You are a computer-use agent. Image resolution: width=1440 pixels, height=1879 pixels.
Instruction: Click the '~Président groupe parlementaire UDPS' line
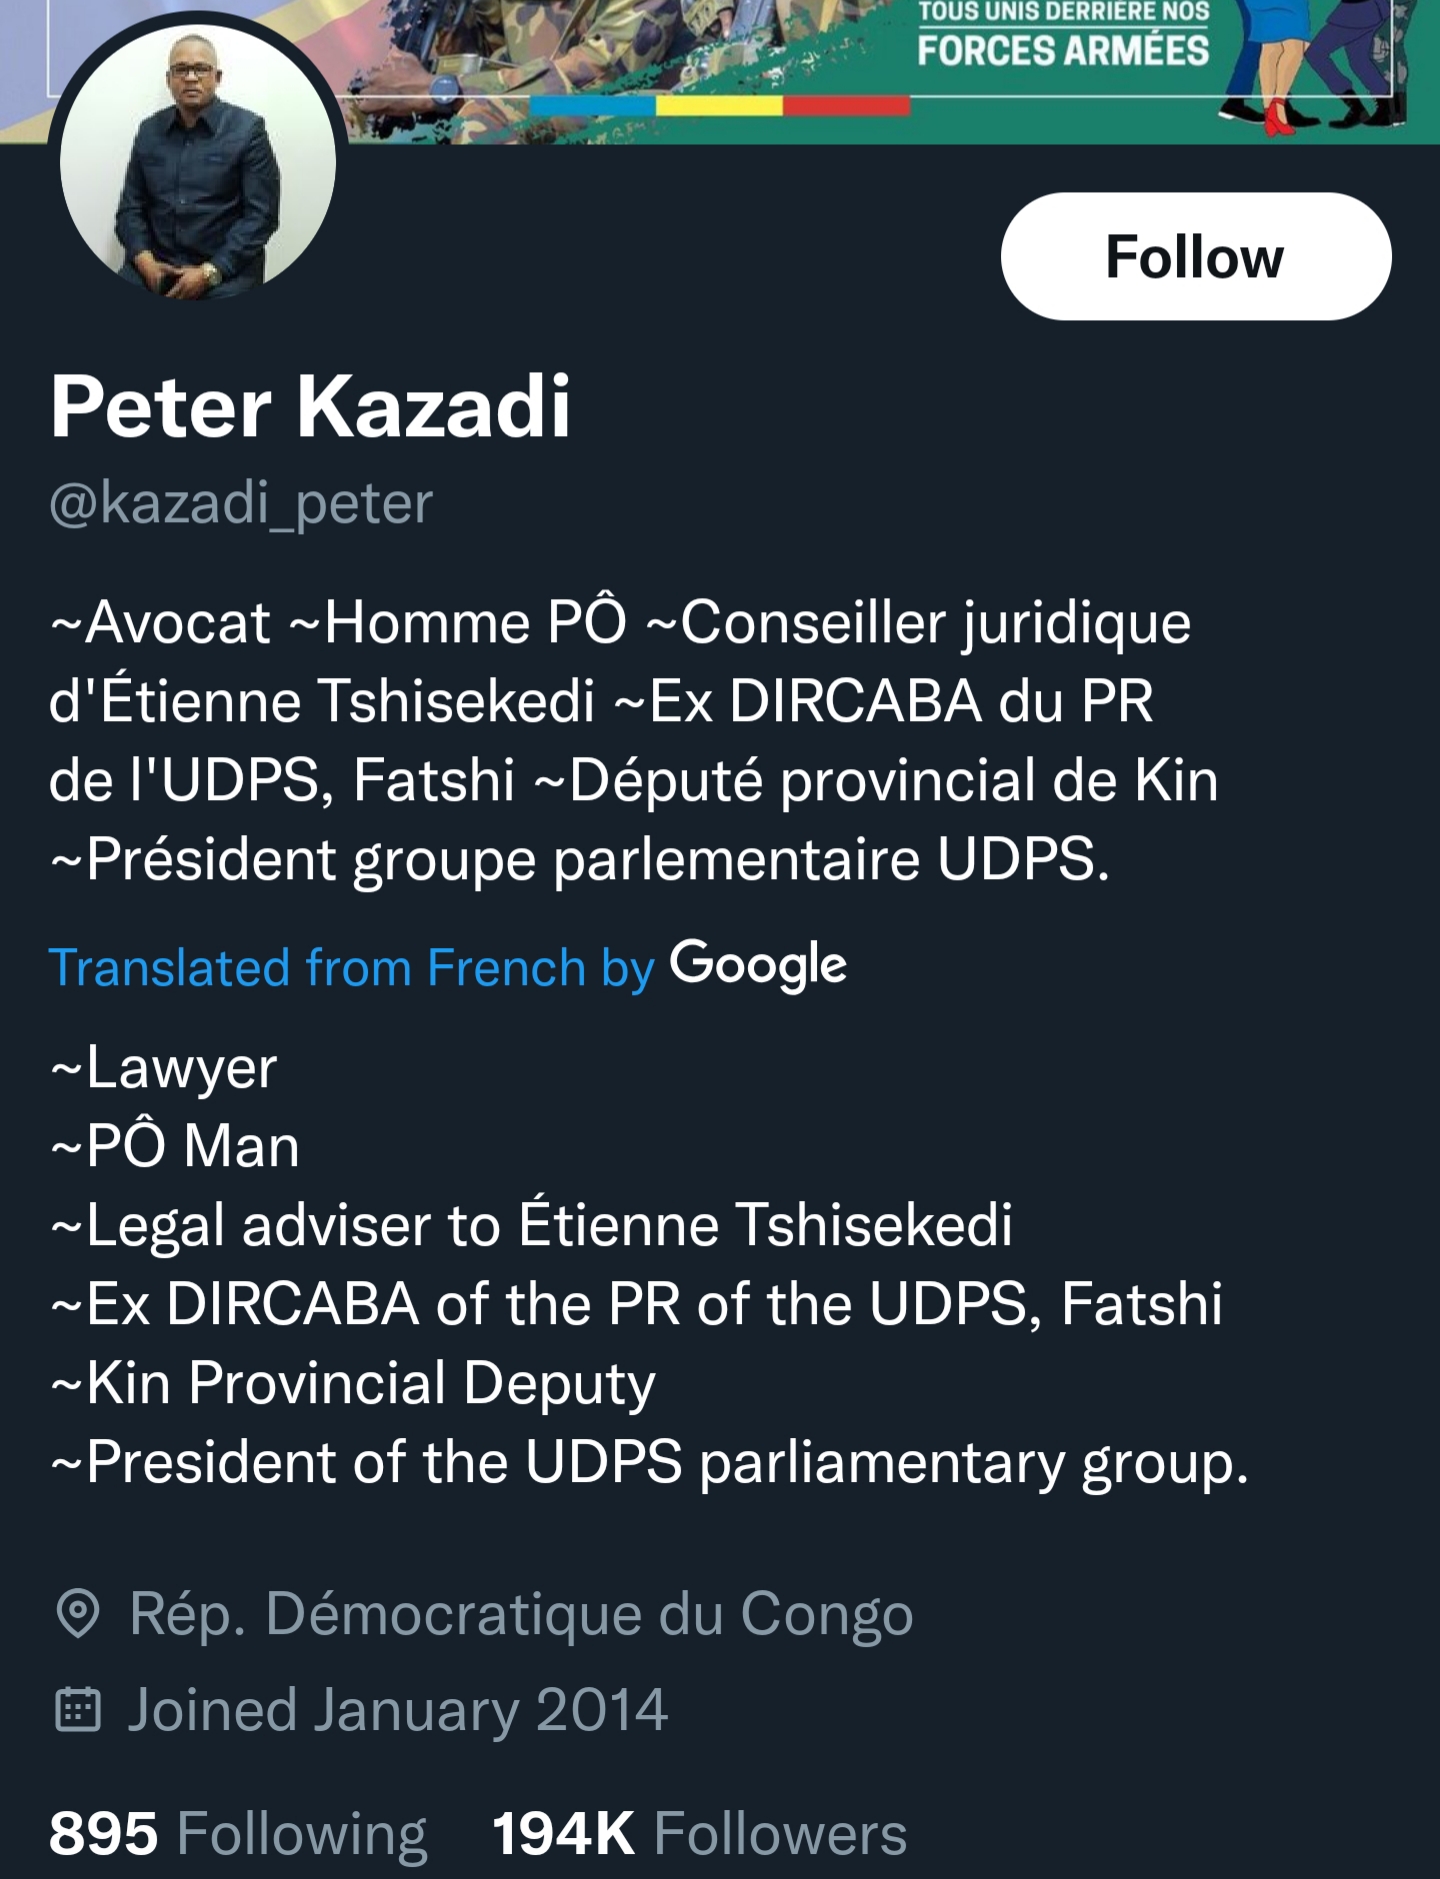click(x=580, y=860)
